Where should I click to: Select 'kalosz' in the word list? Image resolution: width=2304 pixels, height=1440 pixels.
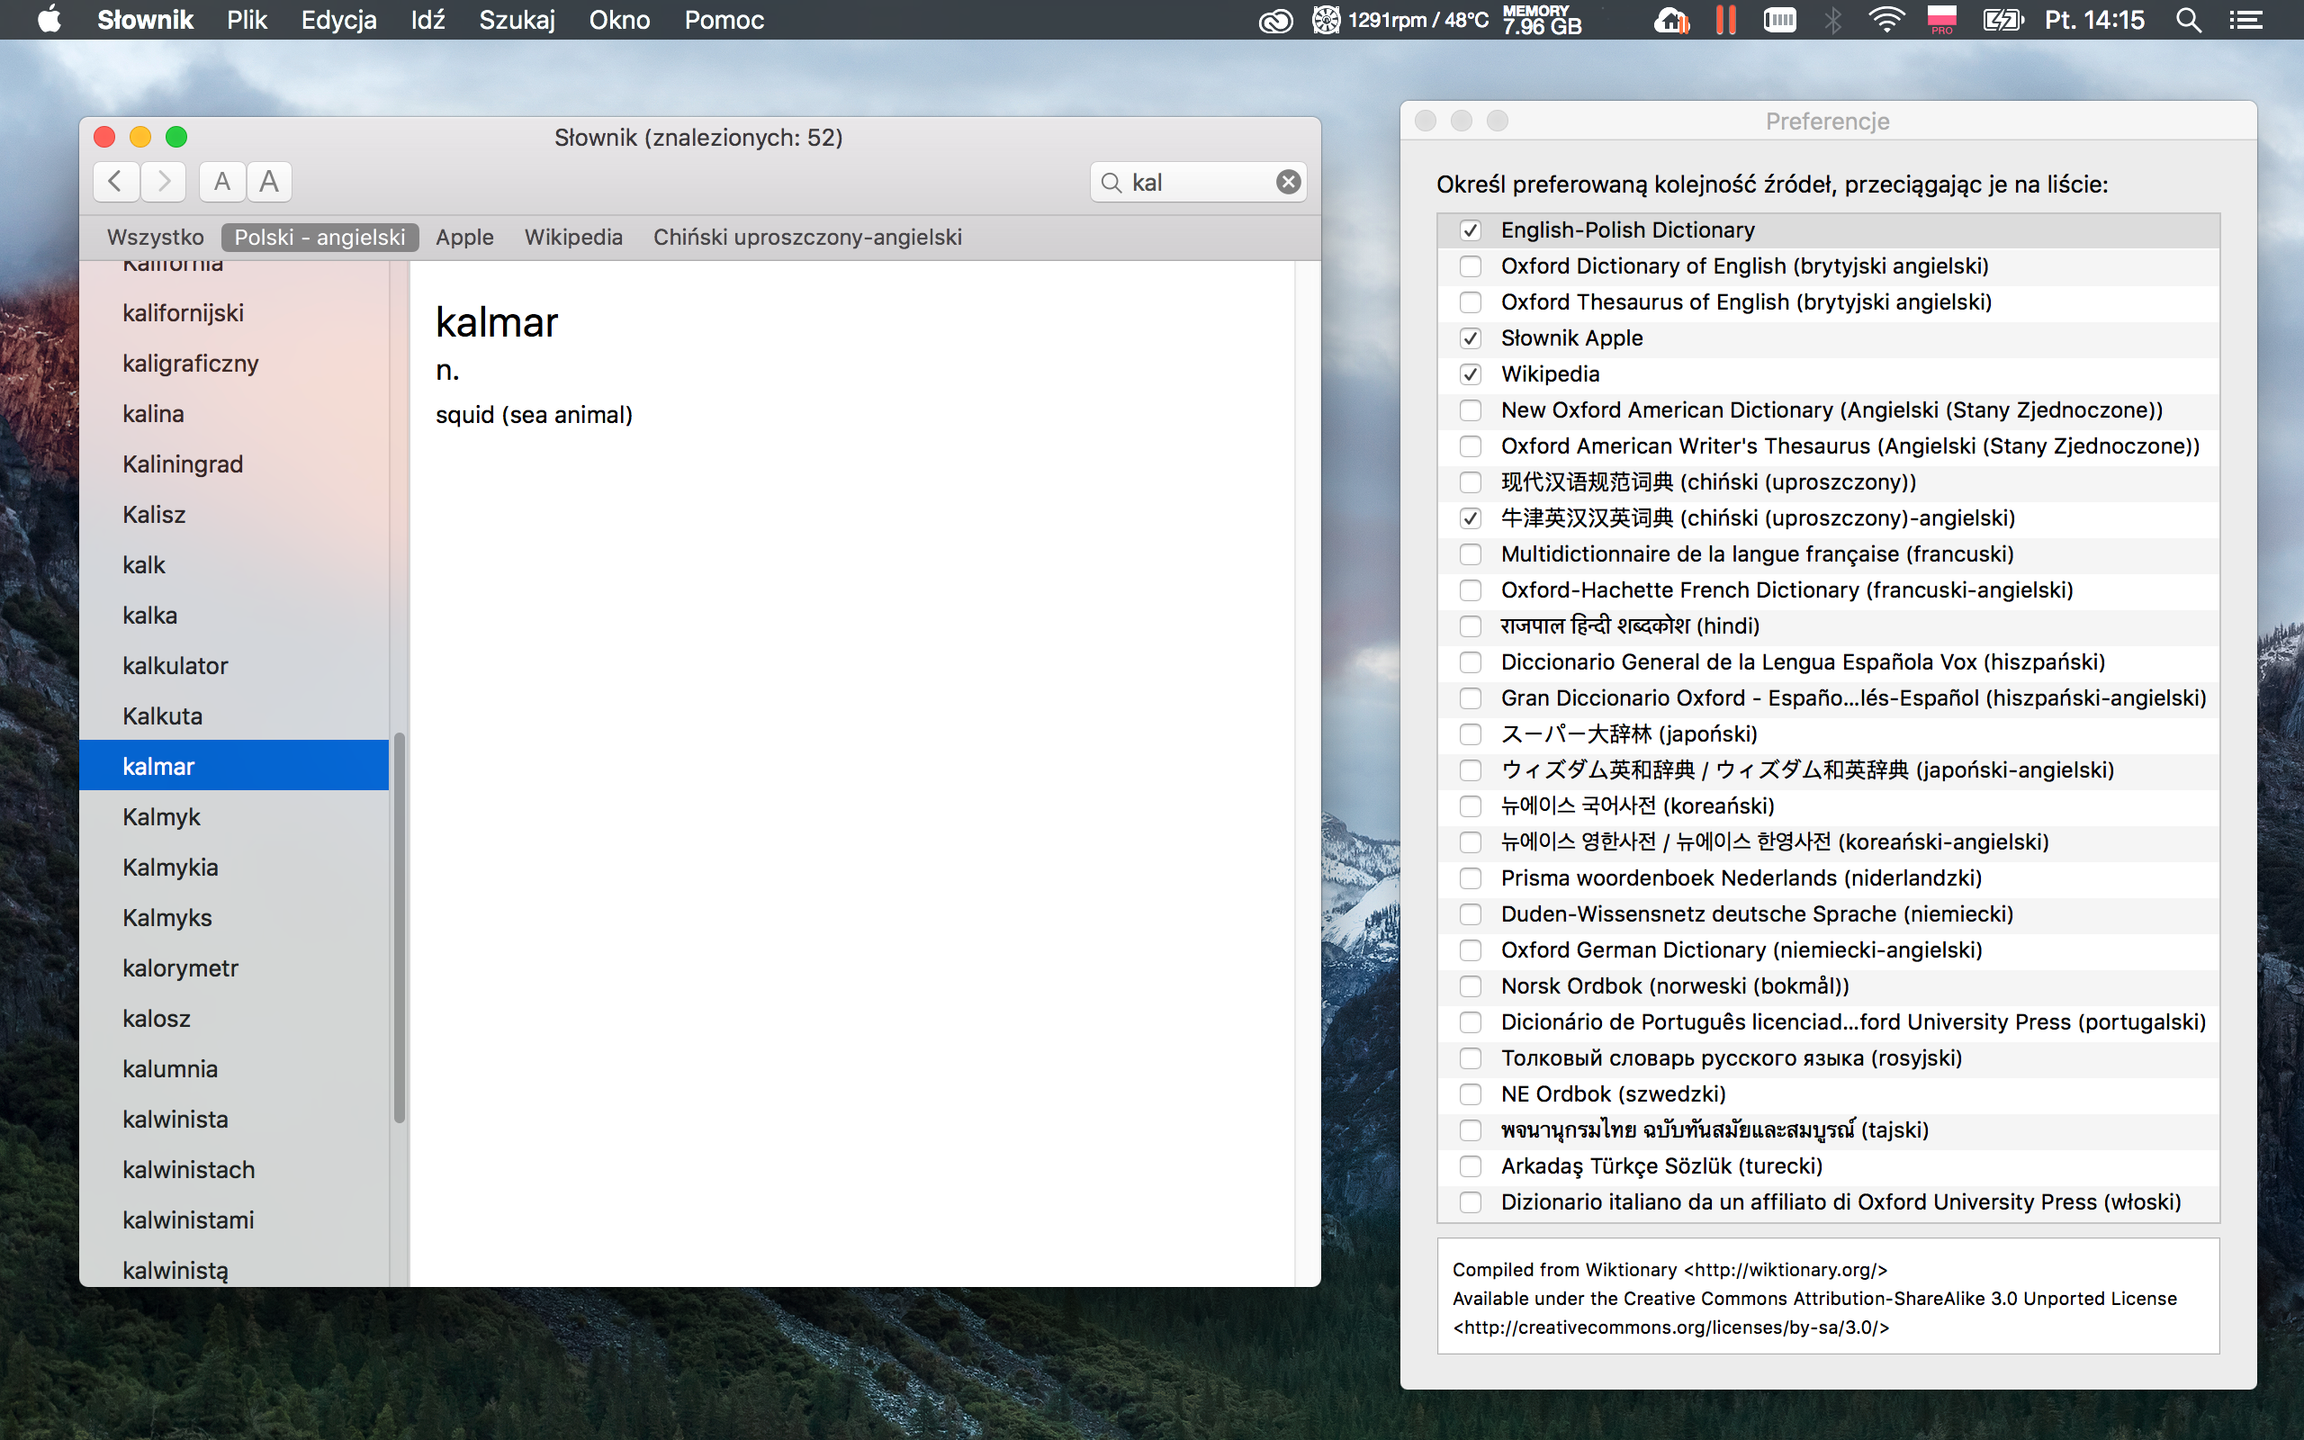(x=234, y=1018)
